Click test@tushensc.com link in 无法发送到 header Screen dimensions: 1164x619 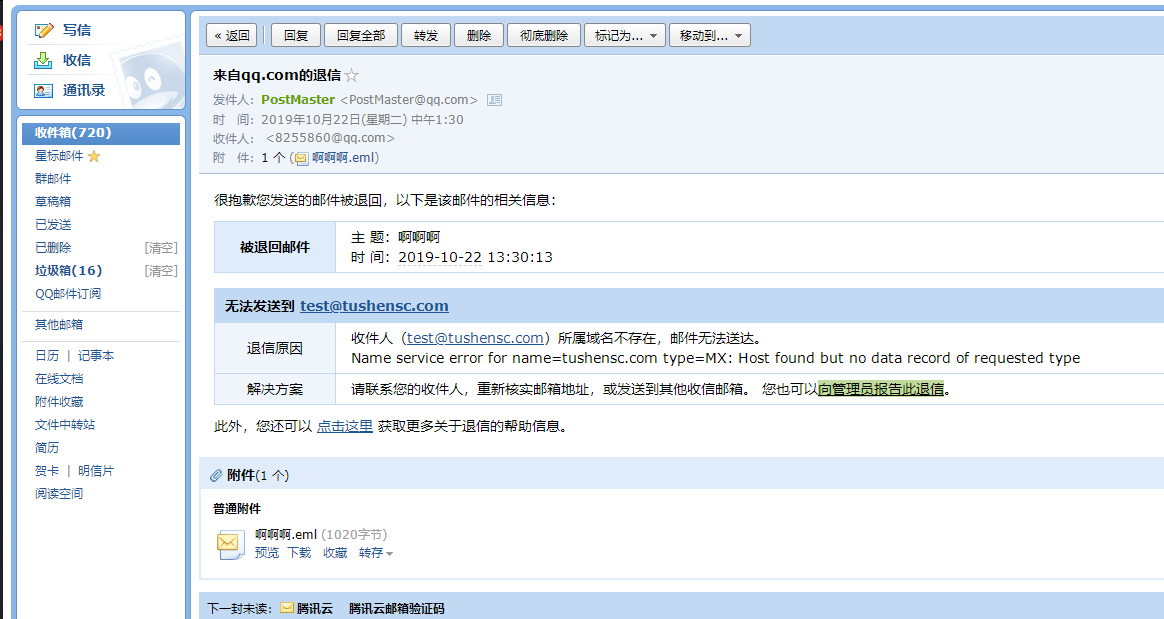tap(374, 306)
